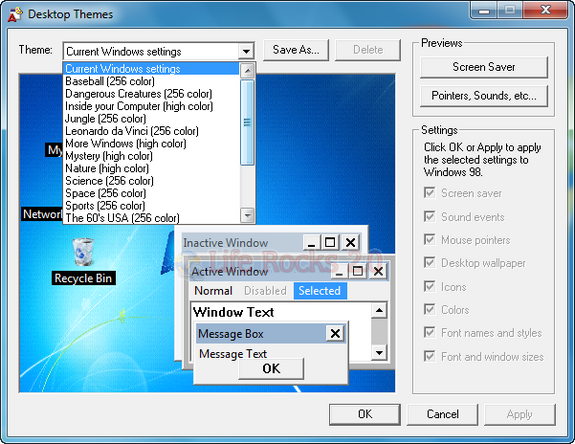Click Window Text in preview window

click(234, 312)
